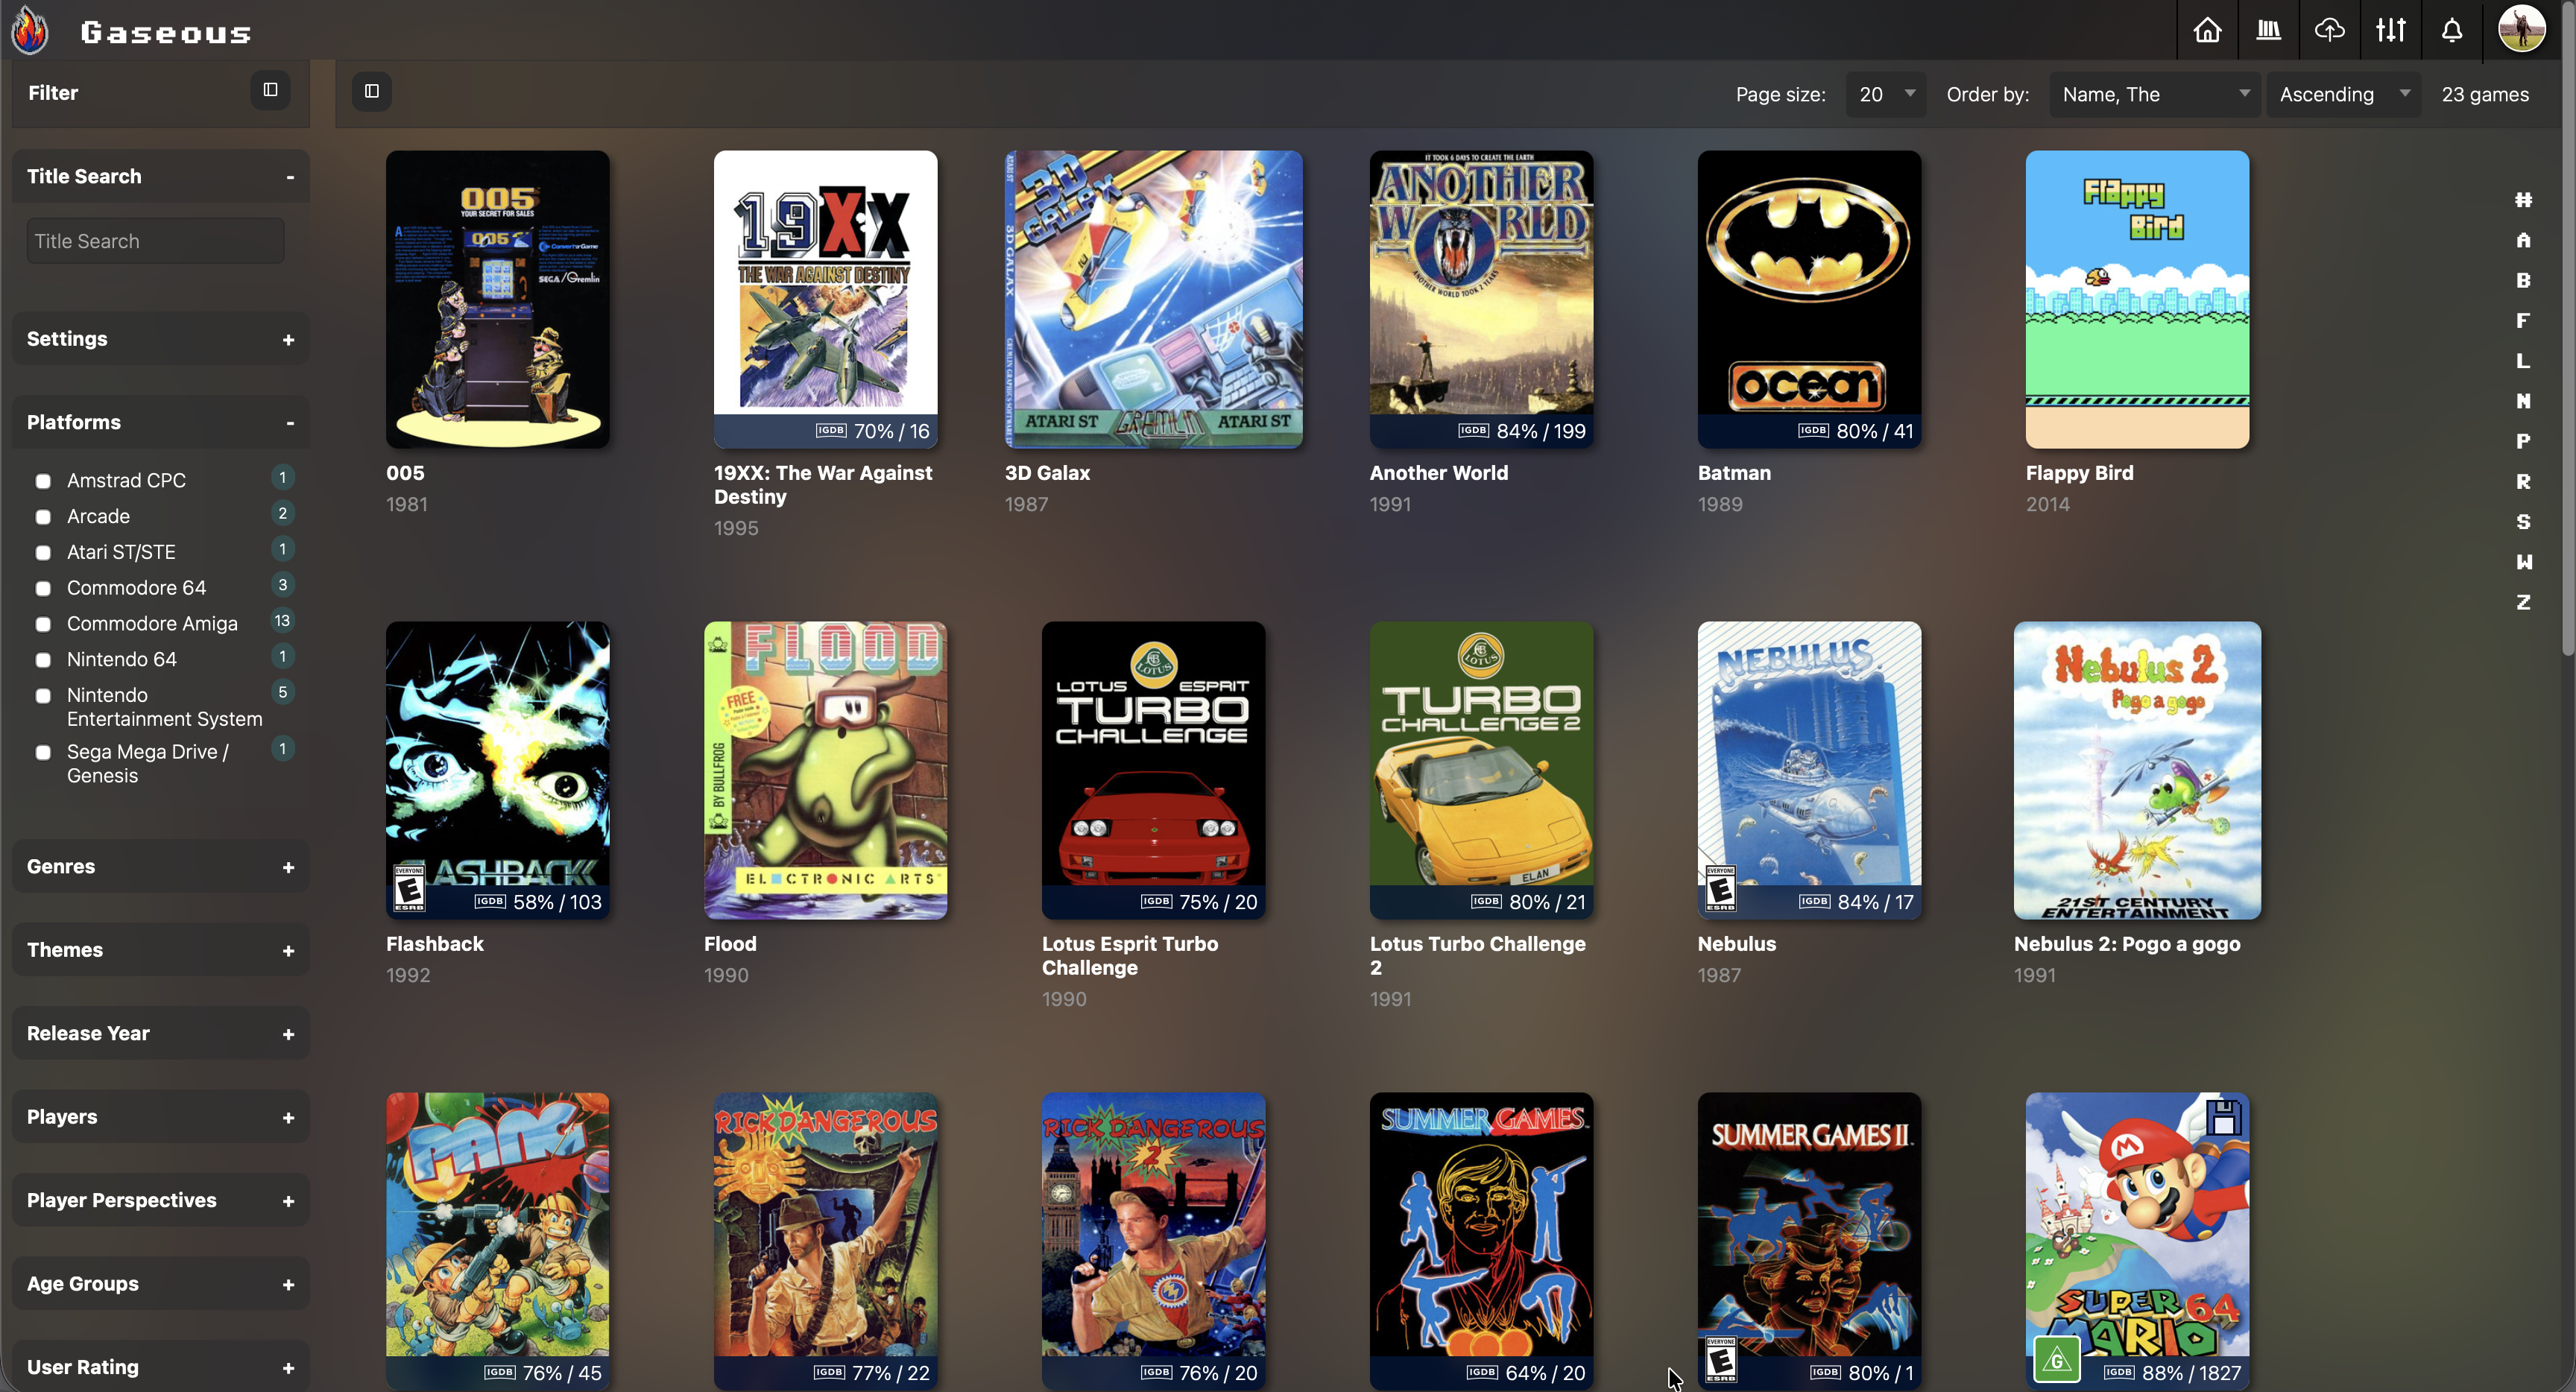
Task: Click the ESRB rating badge on Nebulus
Action: [1720, 888]
